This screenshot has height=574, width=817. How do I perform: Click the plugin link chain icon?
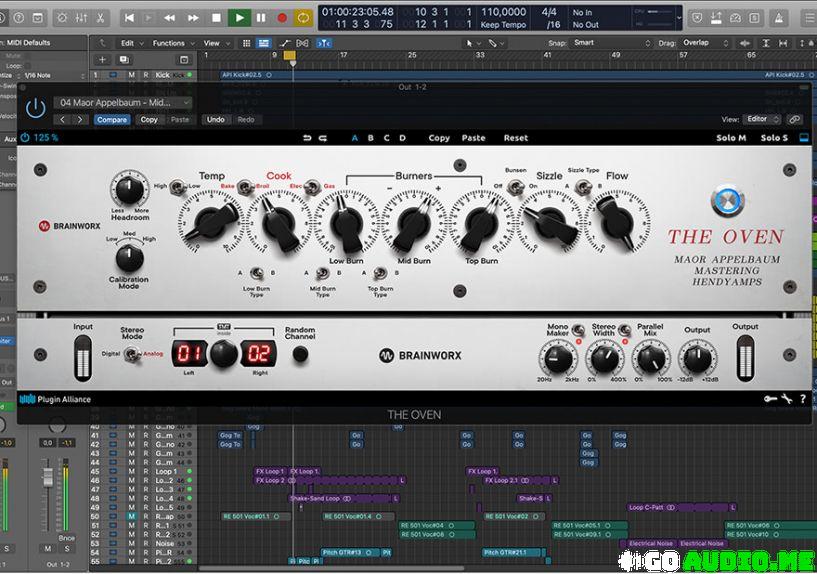pyautogui.click(x=795, y=119)
